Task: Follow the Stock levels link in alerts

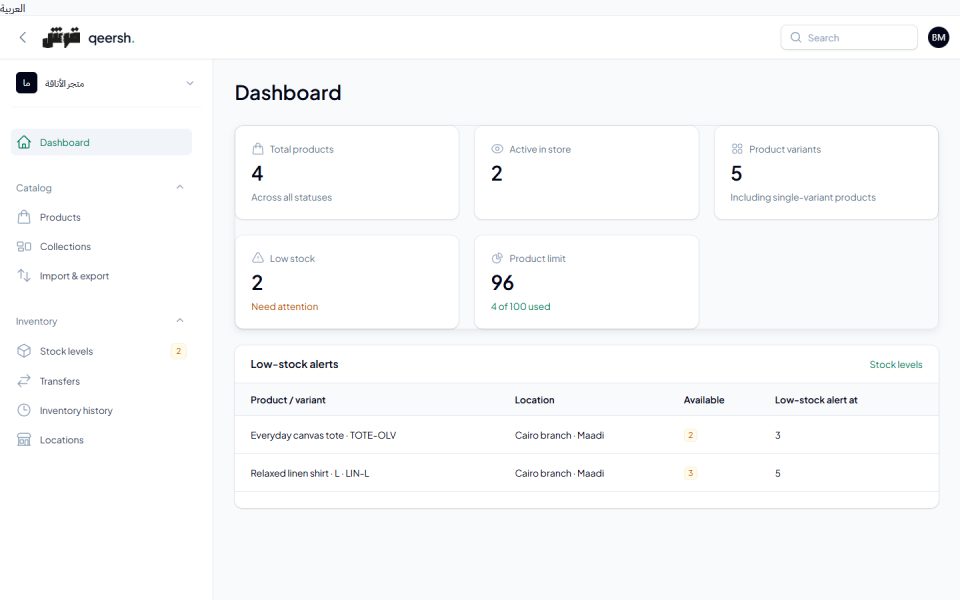Action: click(896, 364)
